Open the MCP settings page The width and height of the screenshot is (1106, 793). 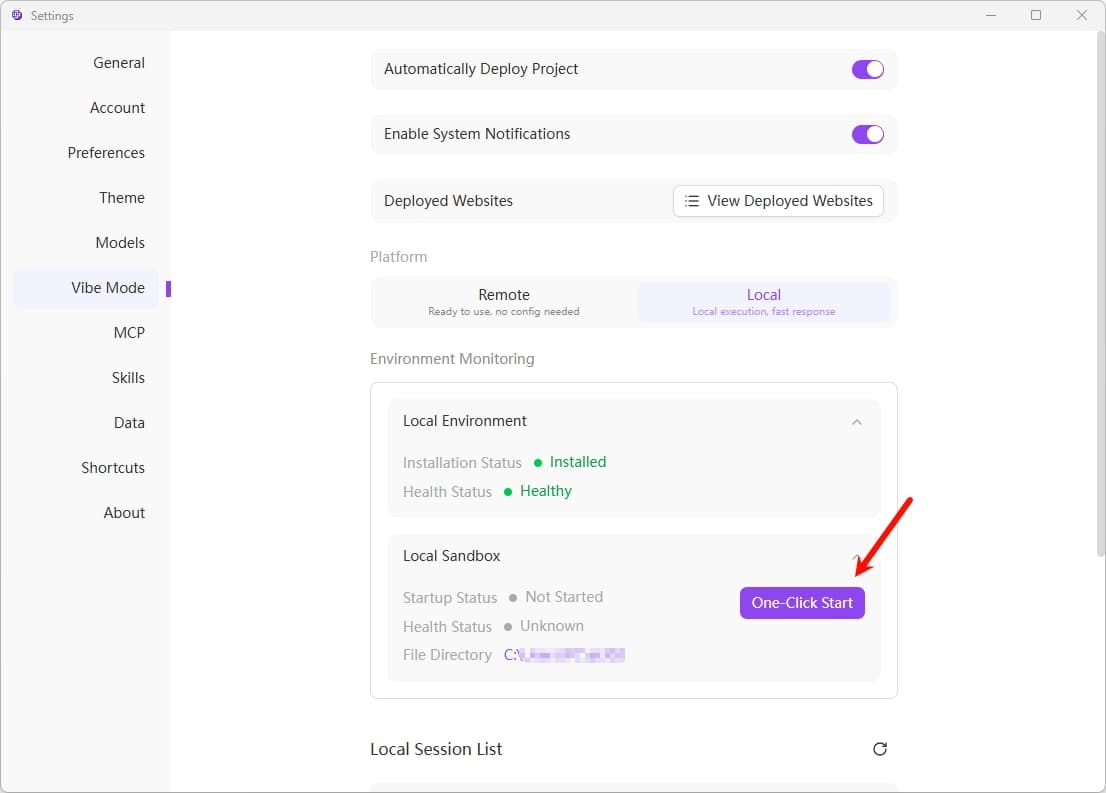pos(129,332)
